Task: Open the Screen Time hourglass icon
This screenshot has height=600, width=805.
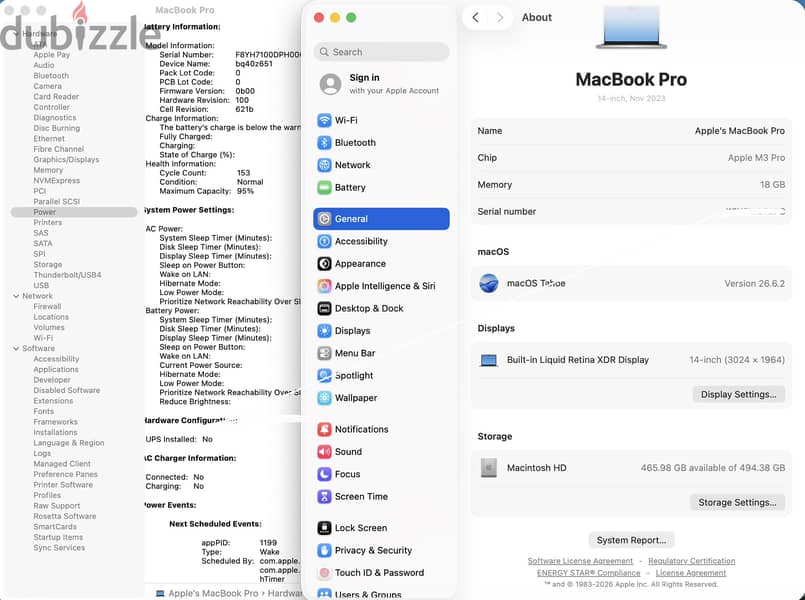Action: pyautogui.click(x=324, y=496)
